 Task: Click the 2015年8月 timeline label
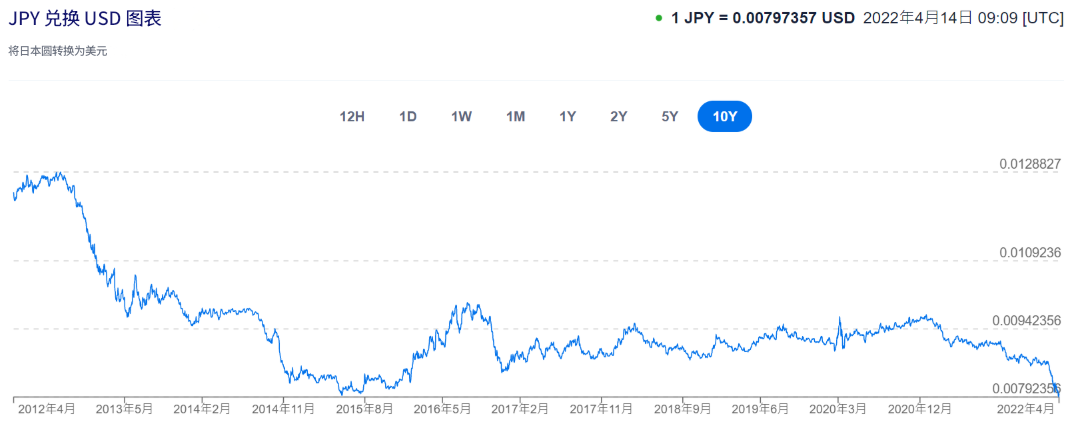(364, 409)
